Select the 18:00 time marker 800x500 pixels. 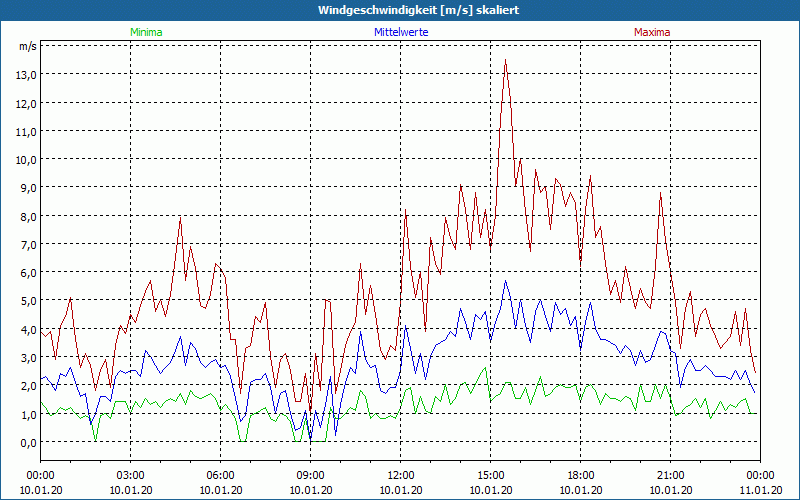pos(580,475)
